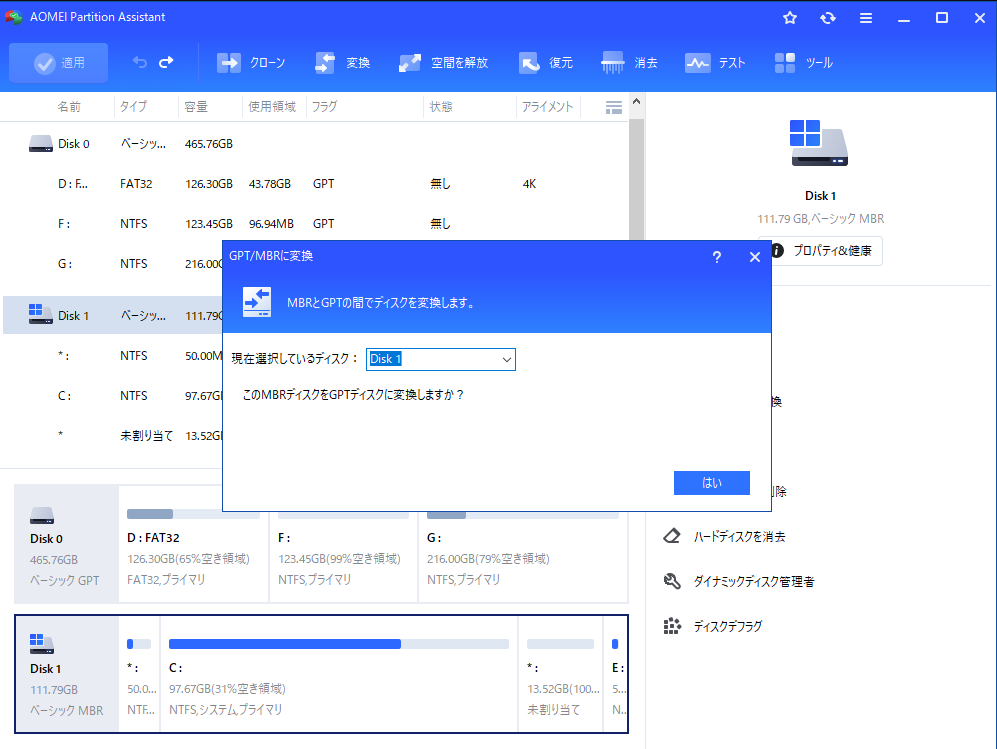Click the defrag dots icon beside ディスクデフラグ

[x=672, y=626]
